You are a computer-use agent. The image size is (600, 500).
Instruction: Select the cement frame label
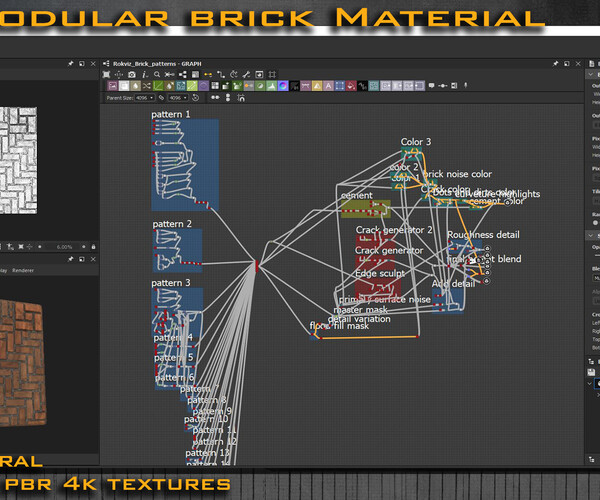(357, 195)
